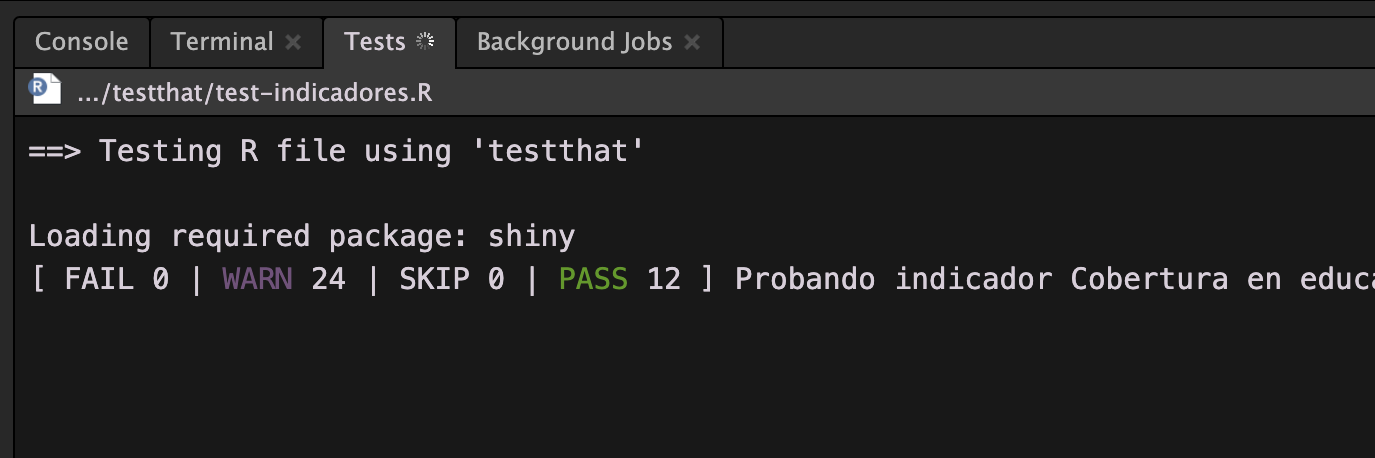1375x458 pixels.
Task: Select the Tests tab
Action: (374, 42)
